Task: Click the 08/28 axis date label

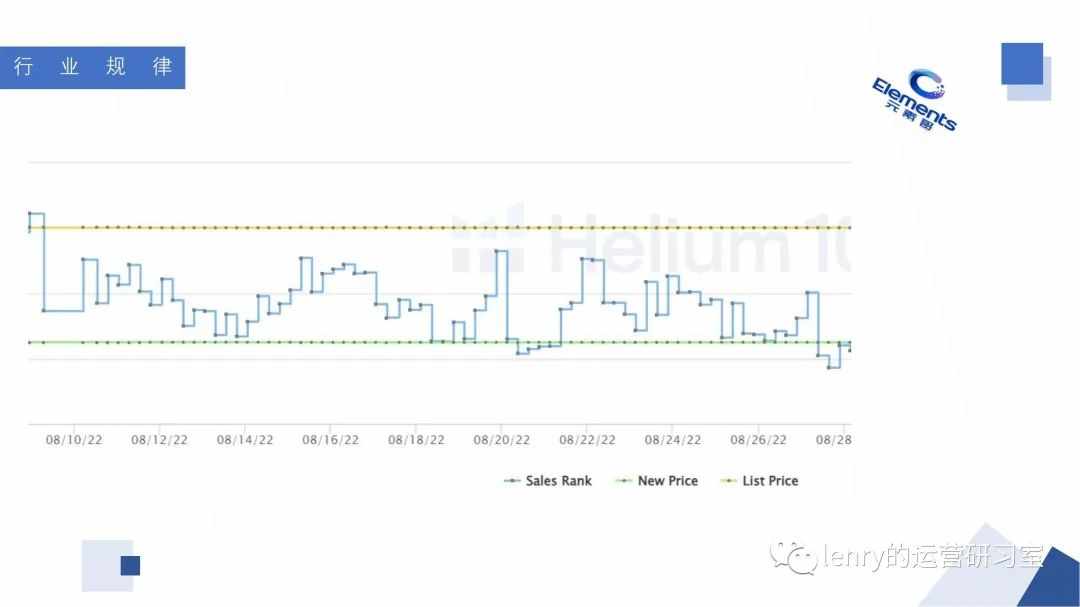Action: (x=833, y=440)
